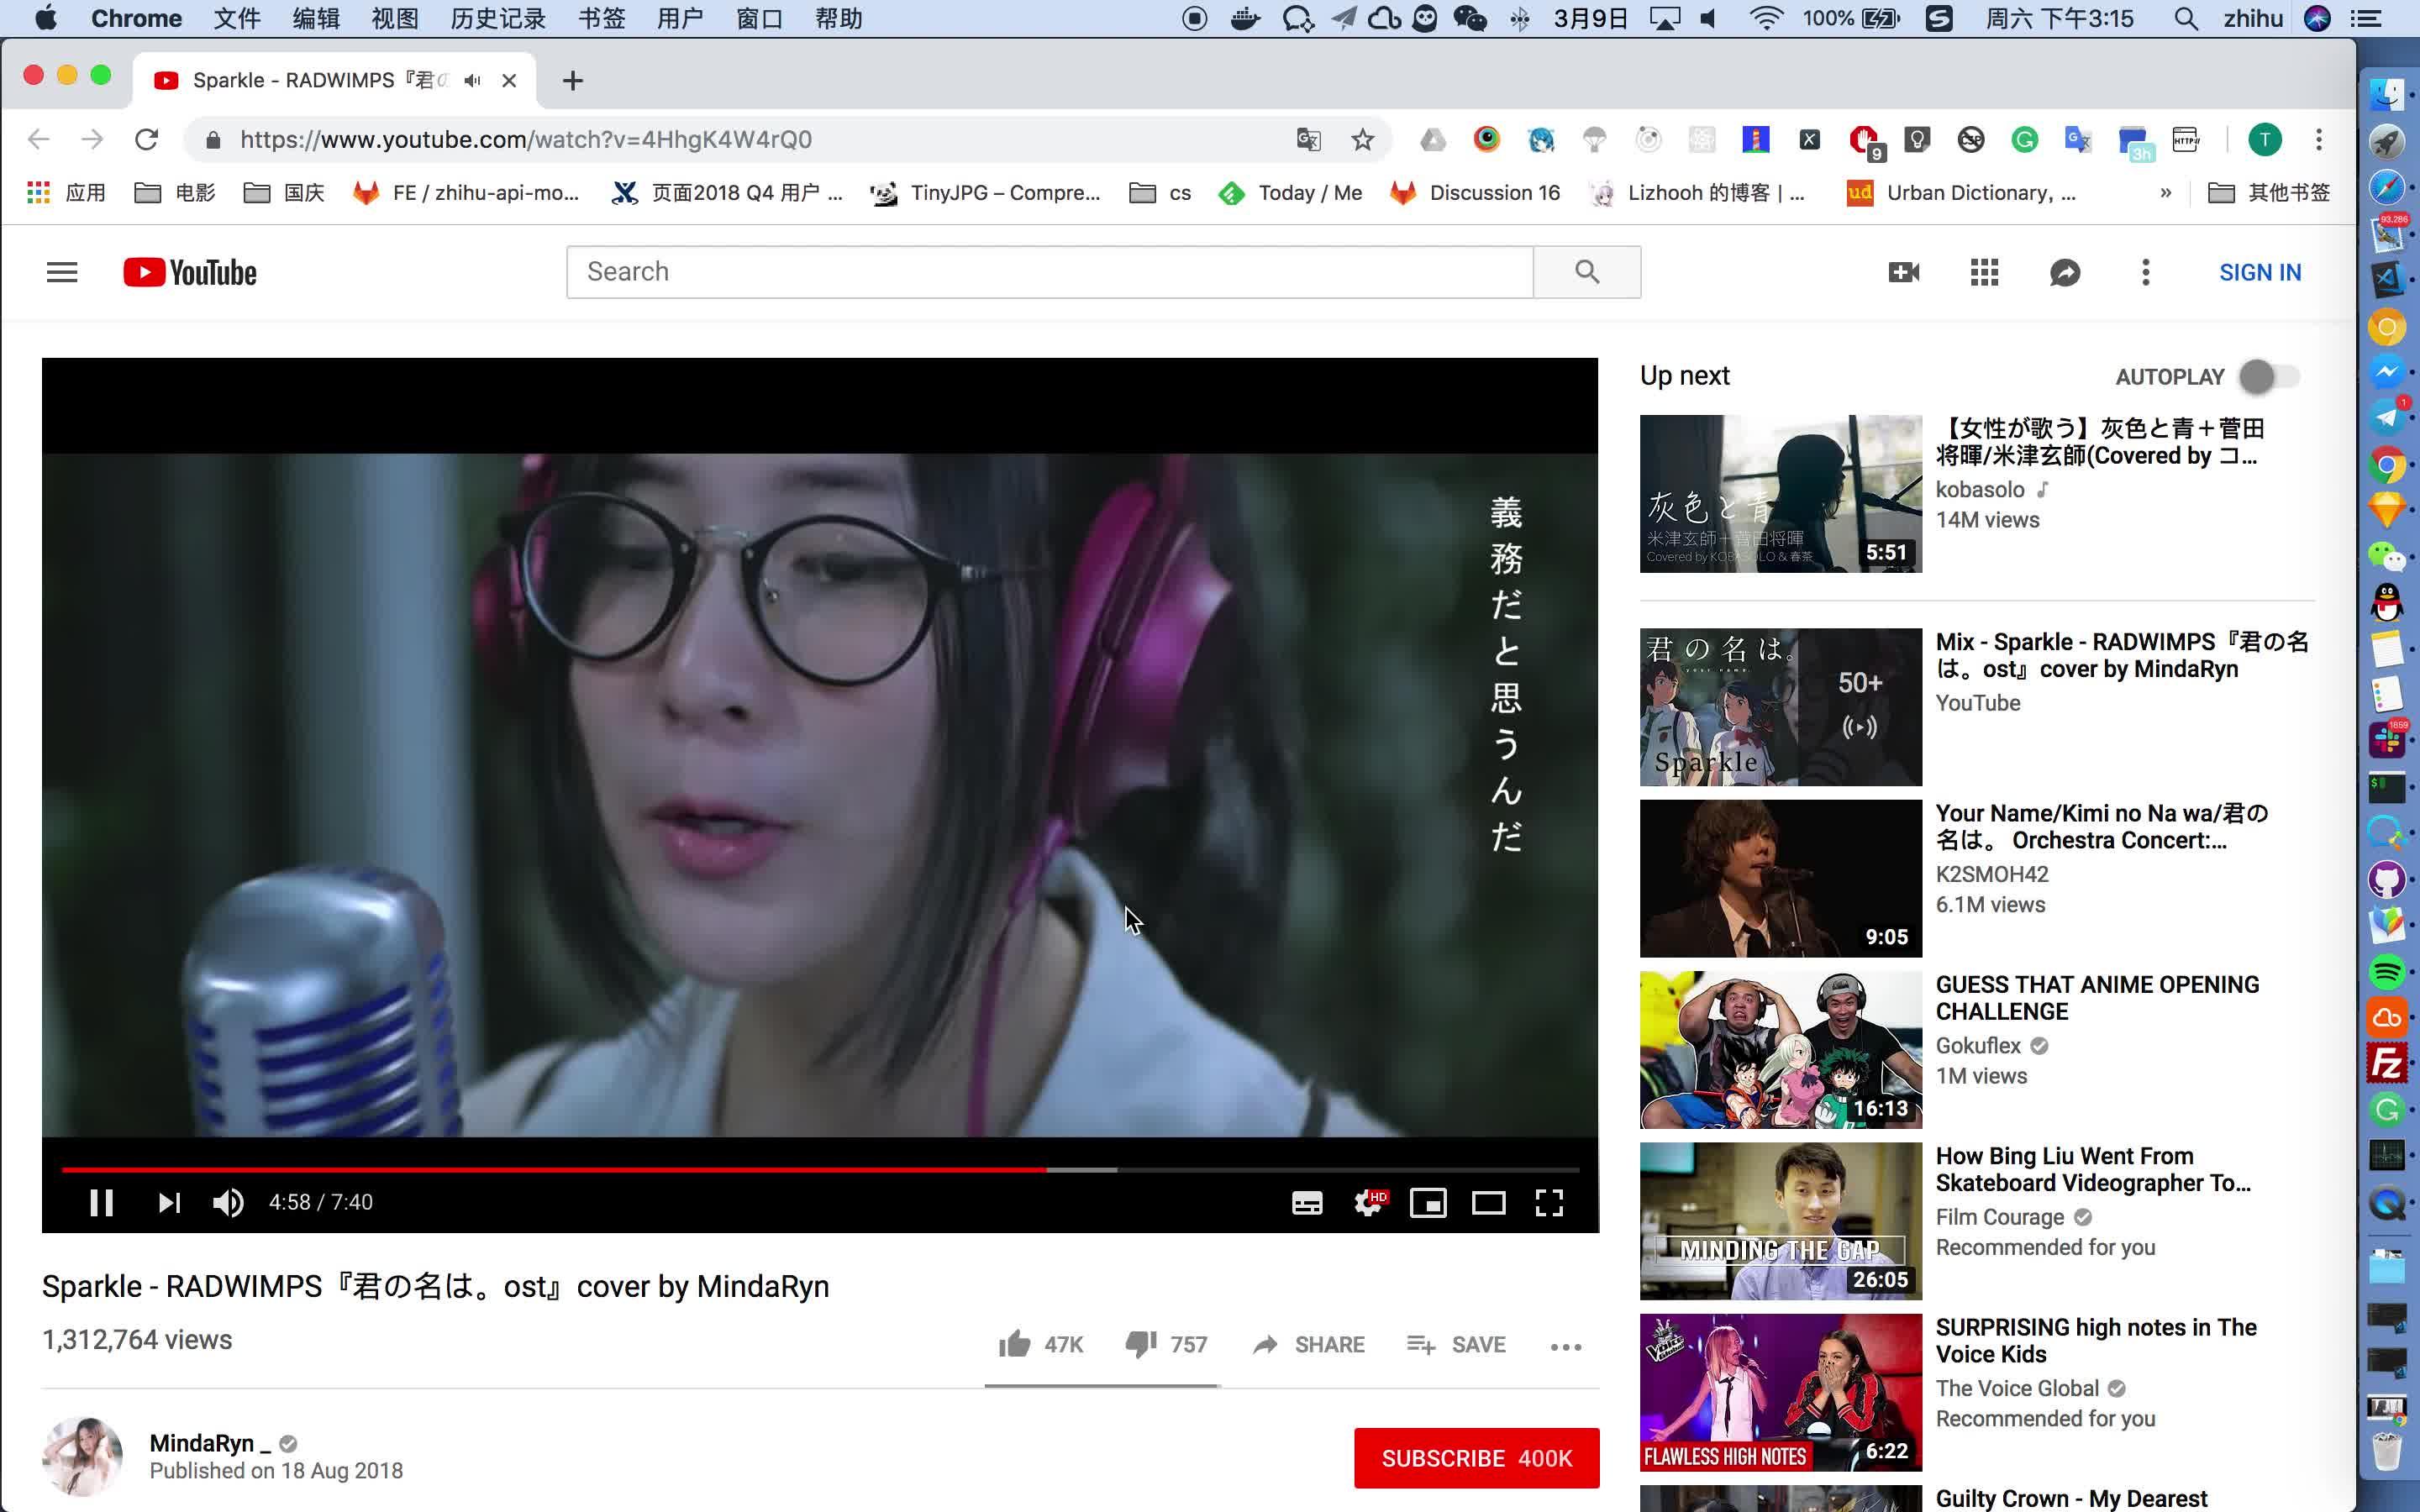Turn on the Autoplay switch
This screenshot has width=2420, height=1512.
point(2268,377)
